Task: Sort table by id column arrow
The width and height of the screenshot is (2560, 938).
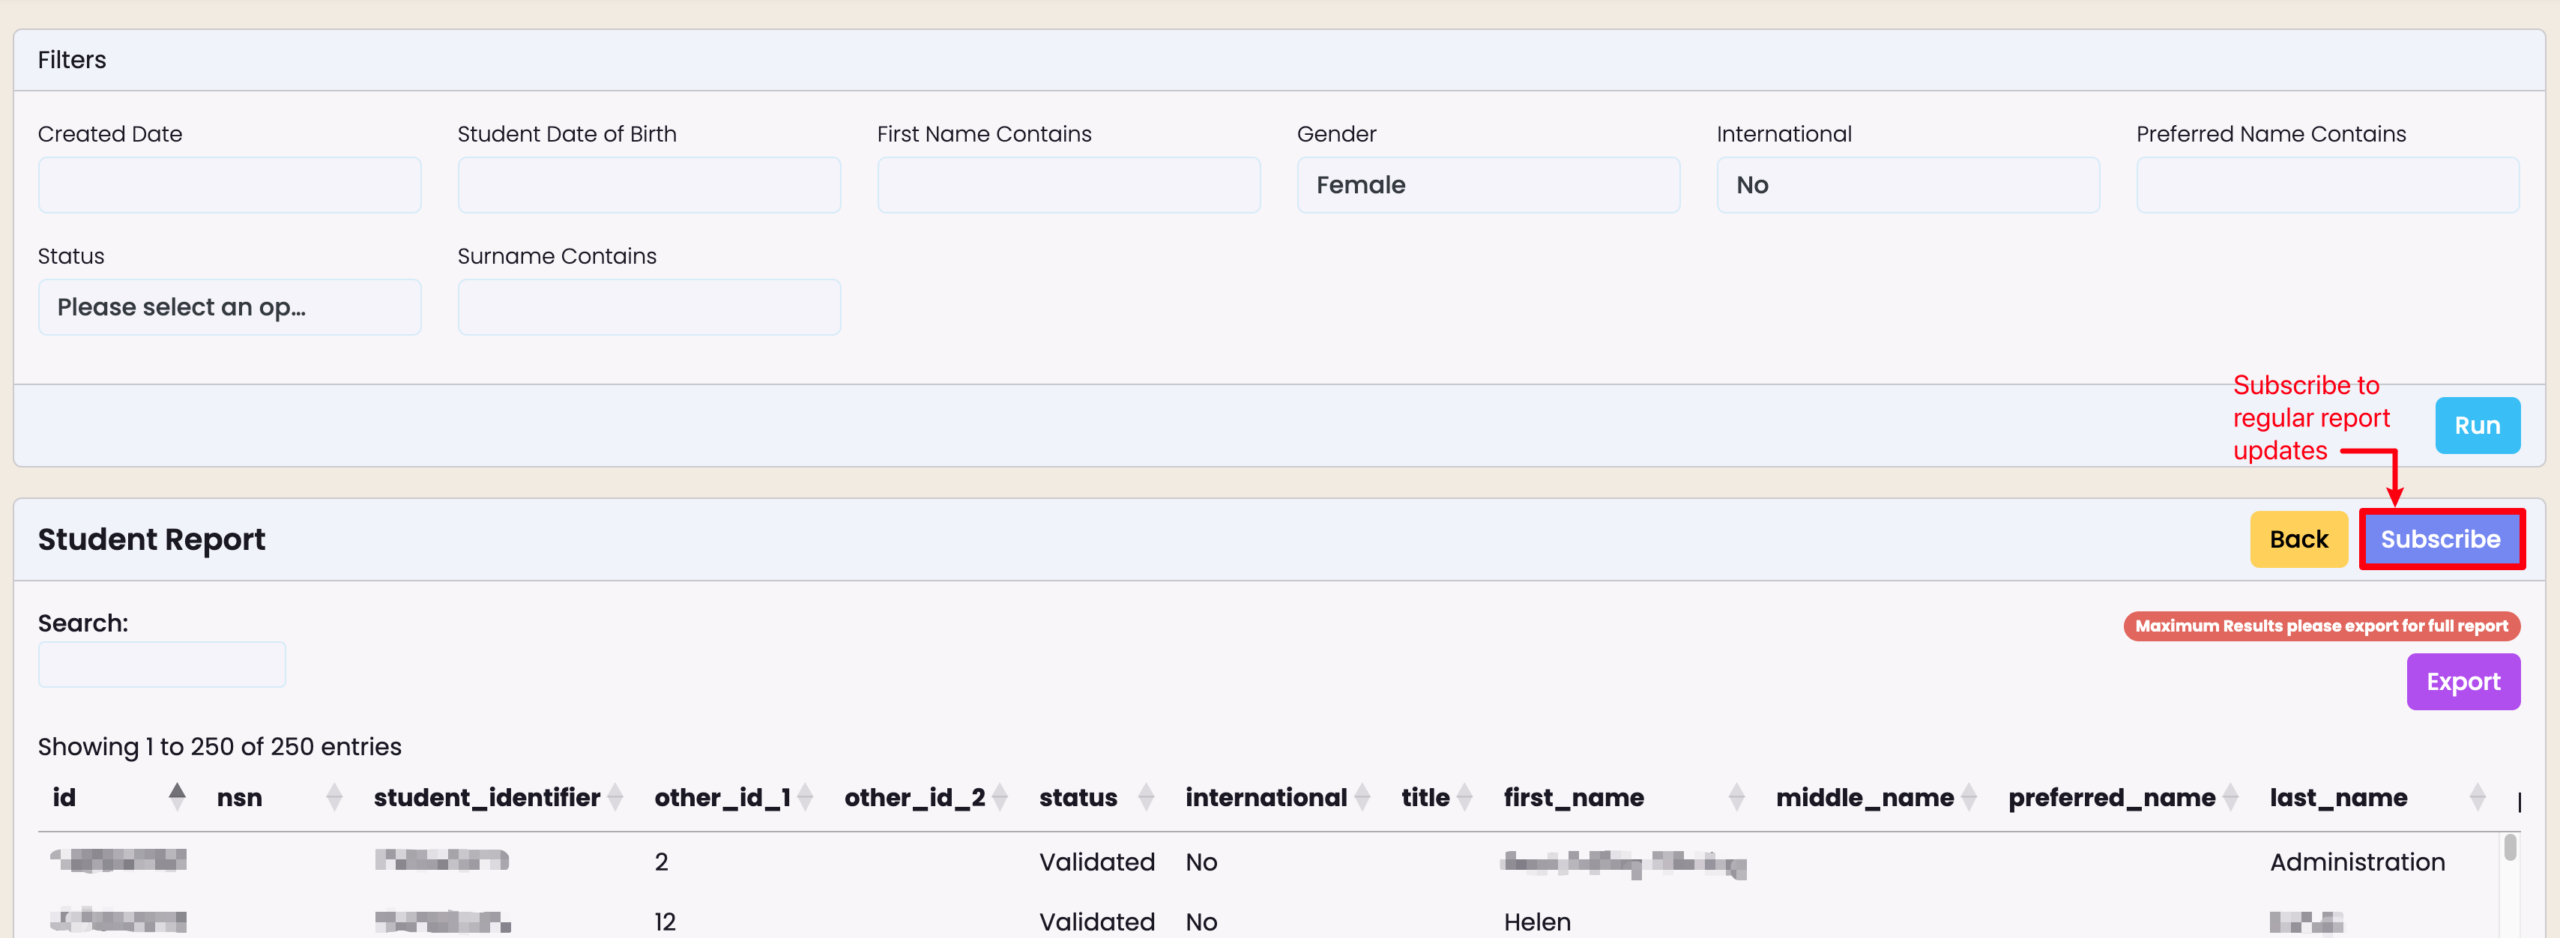Action: pyautogui.click(x=177, y=796)
